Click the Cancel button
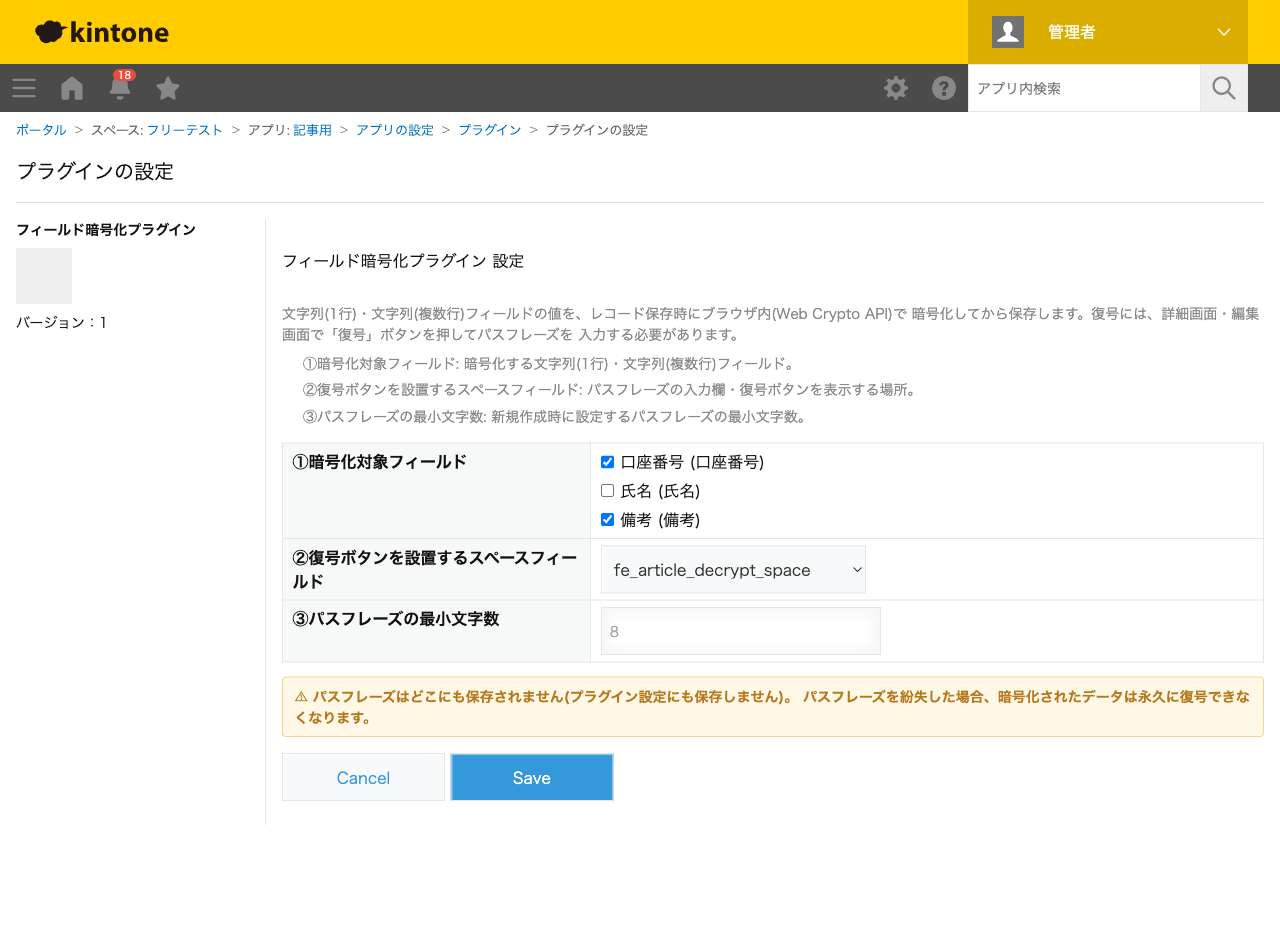 coord(363,777)
